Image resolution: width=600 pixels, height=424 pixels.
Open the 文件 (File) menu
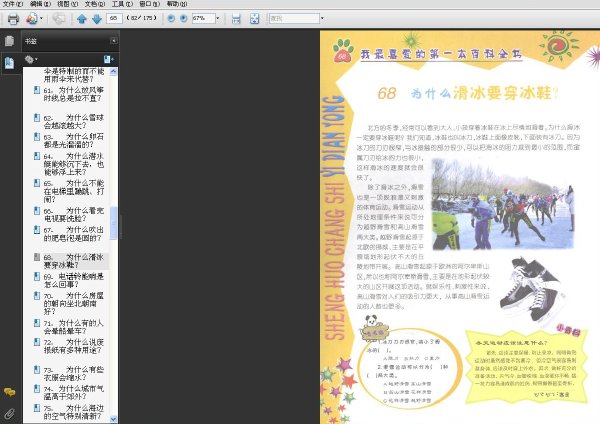pos(13,4)
